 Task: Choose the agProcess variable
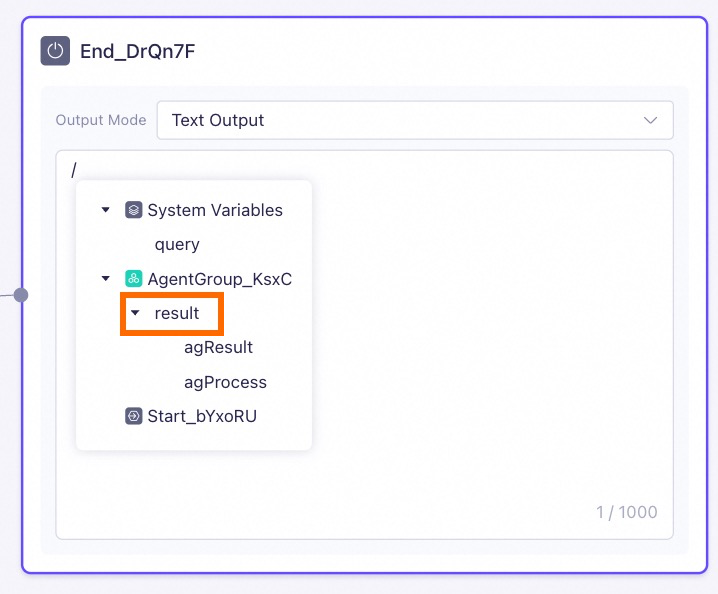click(x=225, y=382)
